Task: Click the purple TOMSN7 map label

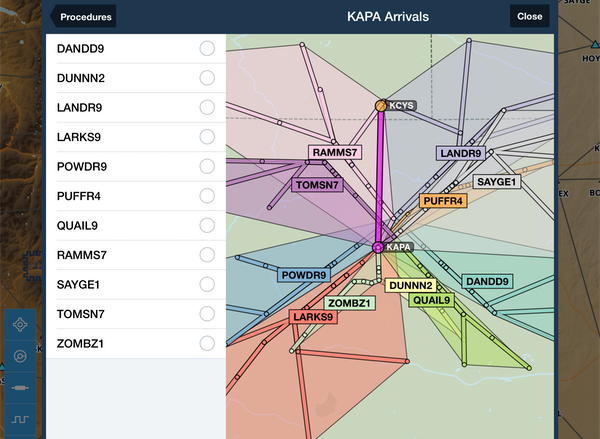Action: click(x=317, y=185)
